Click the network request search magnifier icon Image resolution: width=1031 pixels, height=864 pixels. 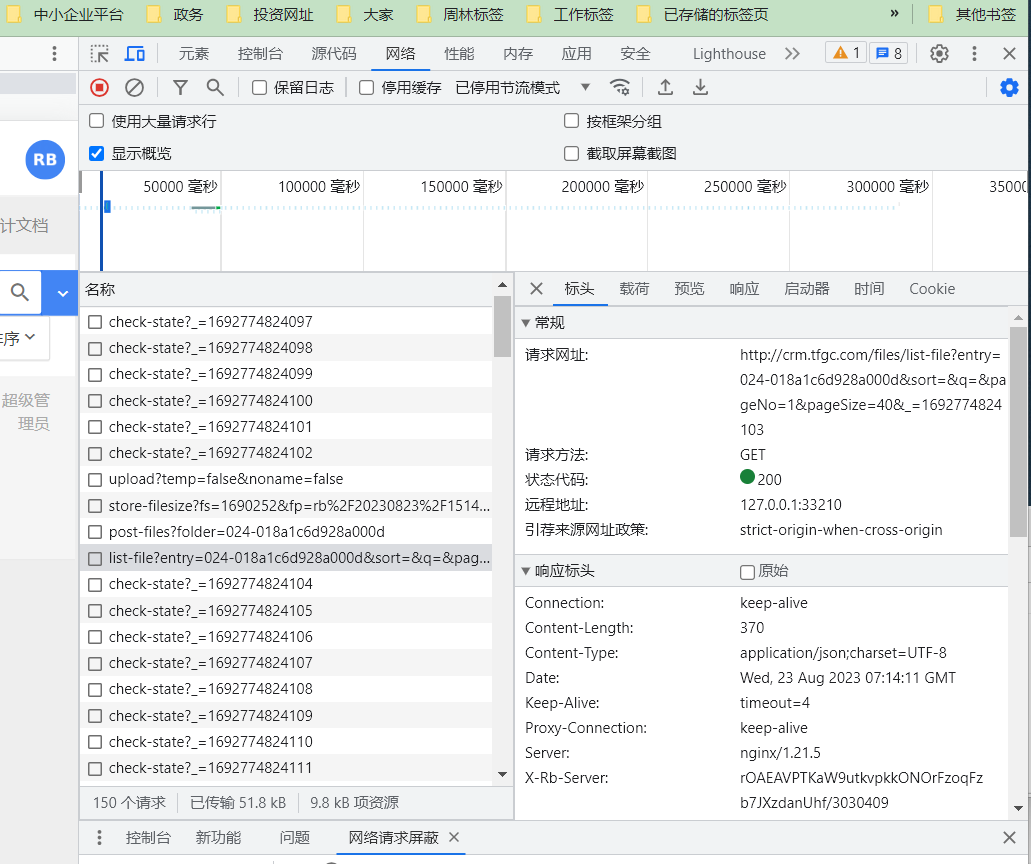[213, 87]
